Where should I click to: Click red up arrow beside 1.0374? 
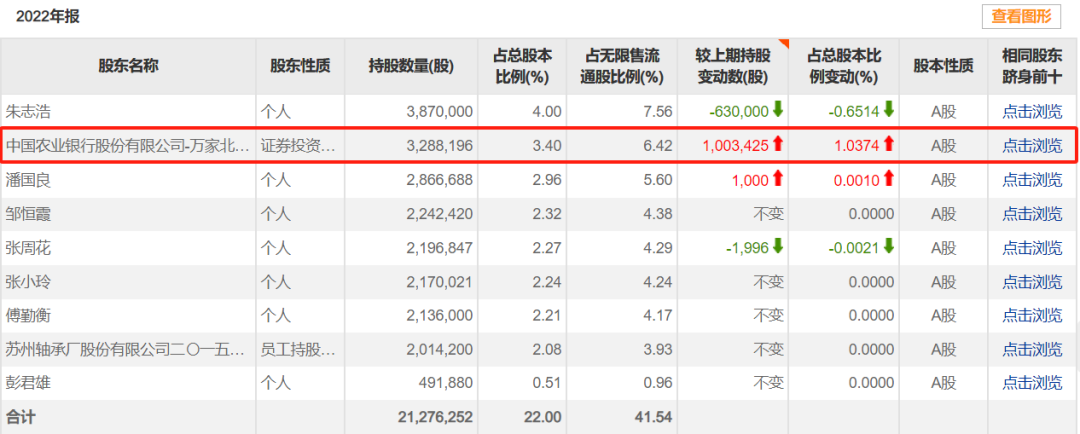click(x=889, y=144)
